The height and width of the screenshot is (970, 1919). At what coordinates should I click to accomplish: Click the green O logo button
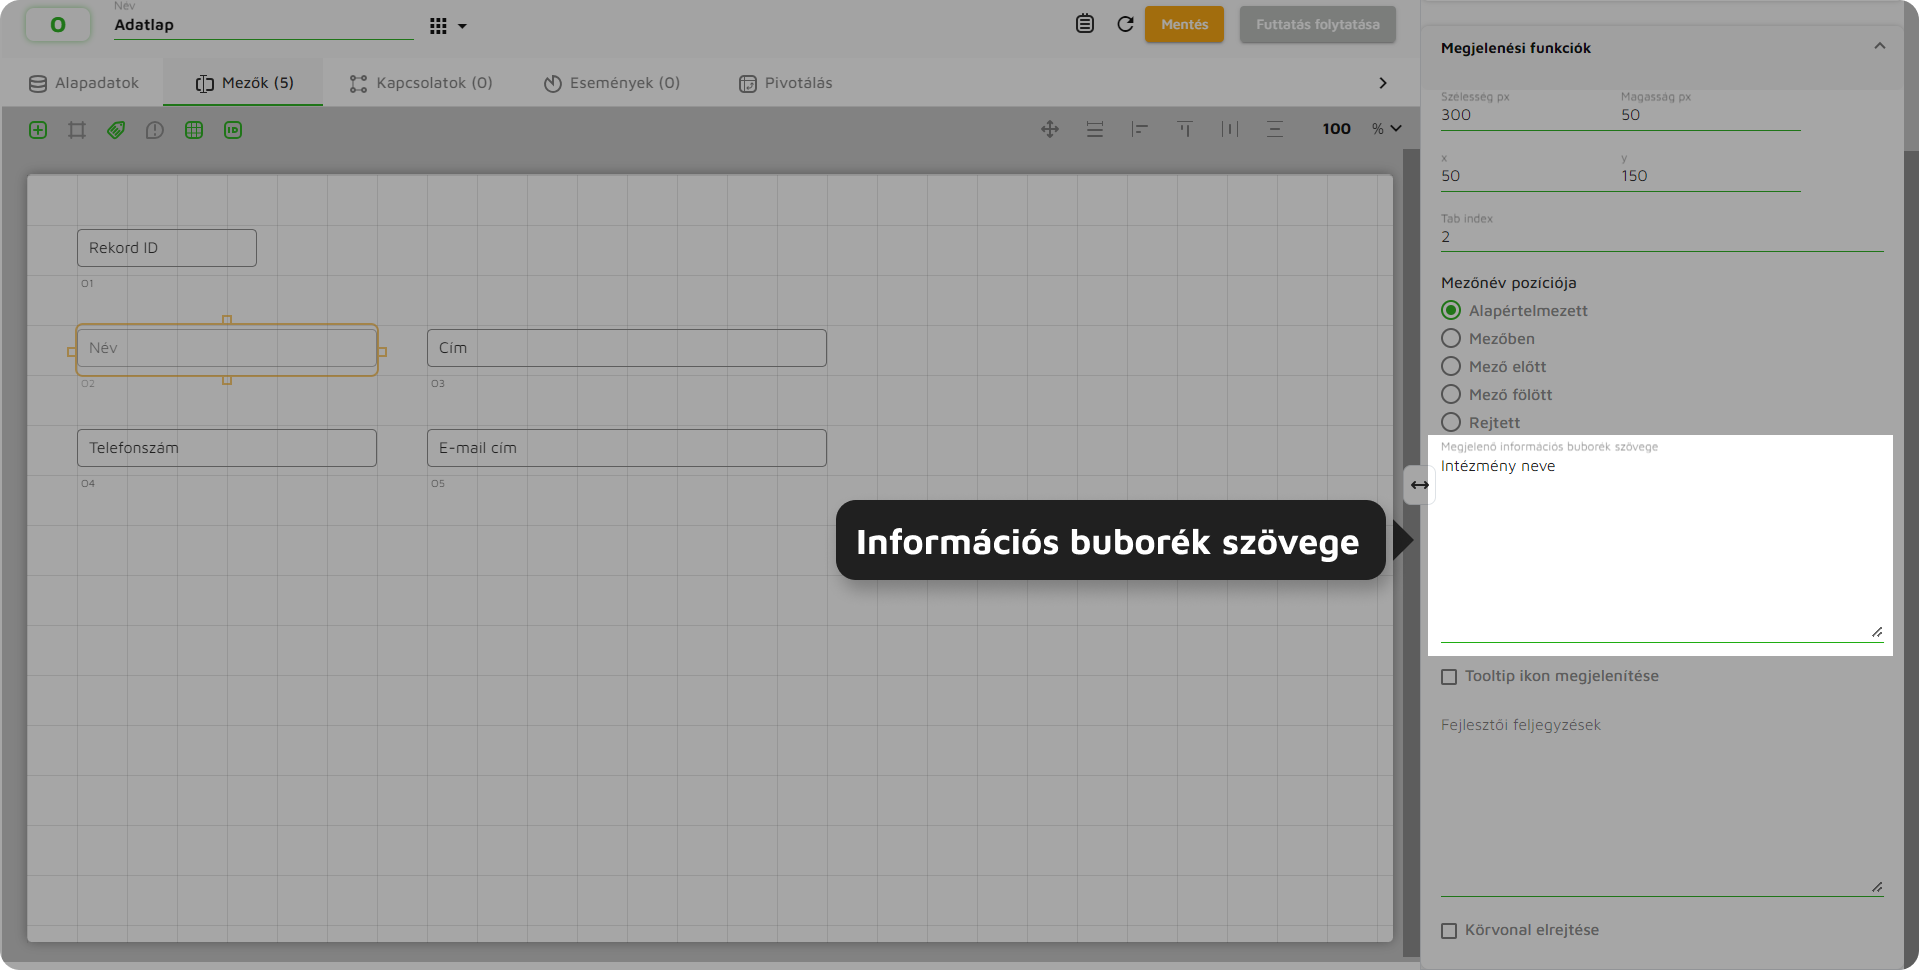coord(58,24)
